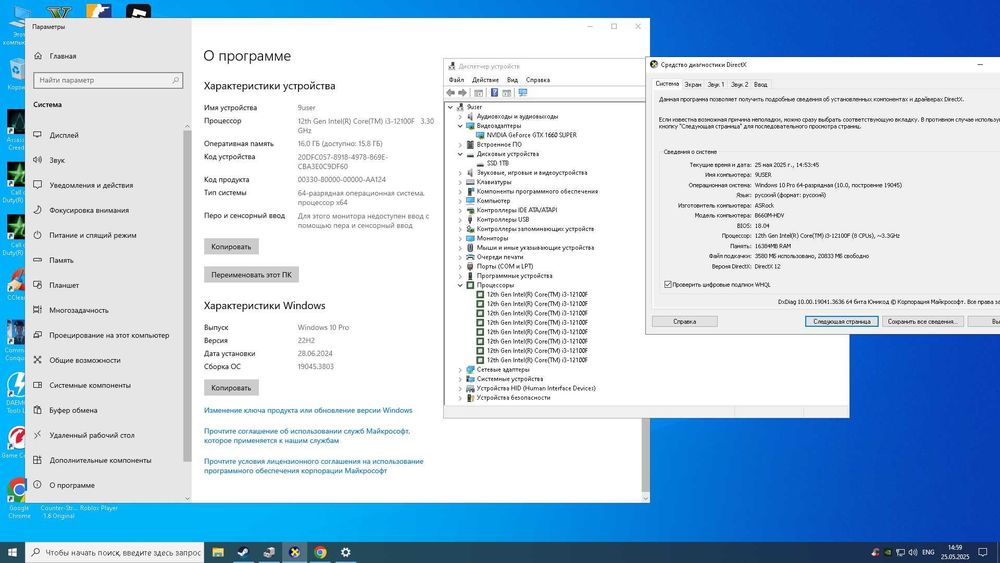The image size is (1000, 563).
Task: Click the taskbar search box
Action: point(115,552)
